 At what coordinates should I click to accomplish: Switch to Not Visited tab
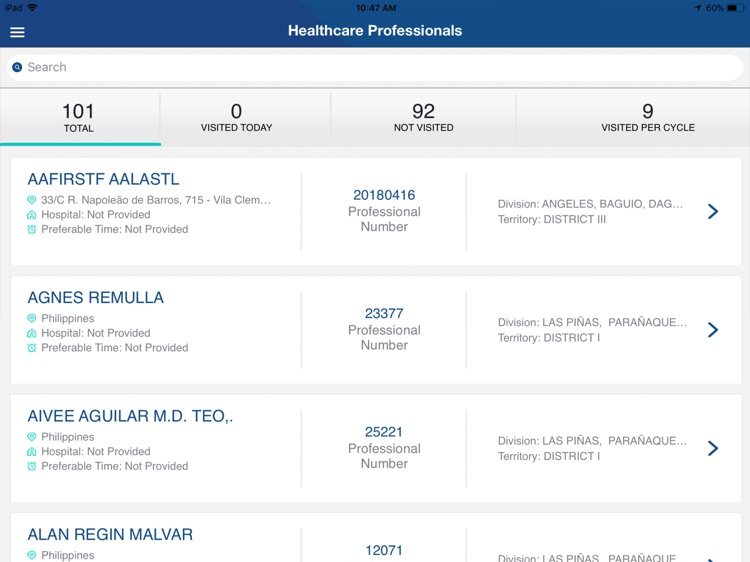423,118
